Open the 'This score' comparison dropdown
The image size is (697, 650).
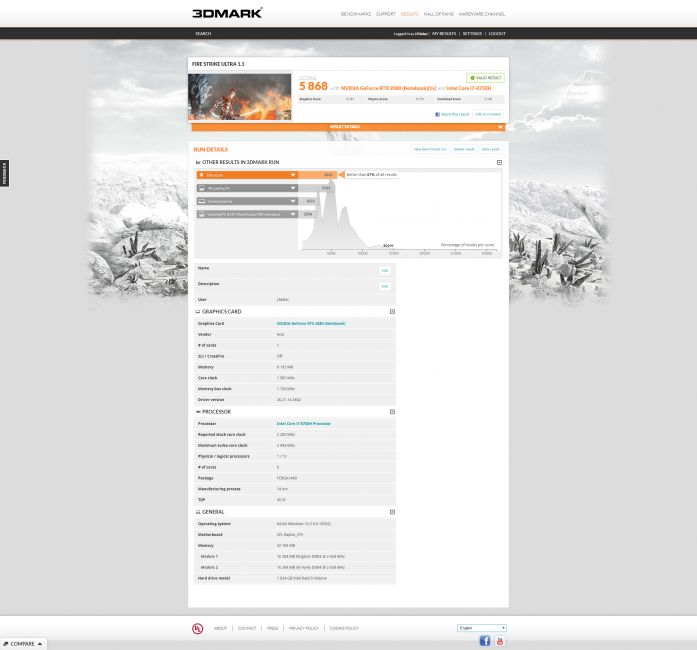point(293,175)
